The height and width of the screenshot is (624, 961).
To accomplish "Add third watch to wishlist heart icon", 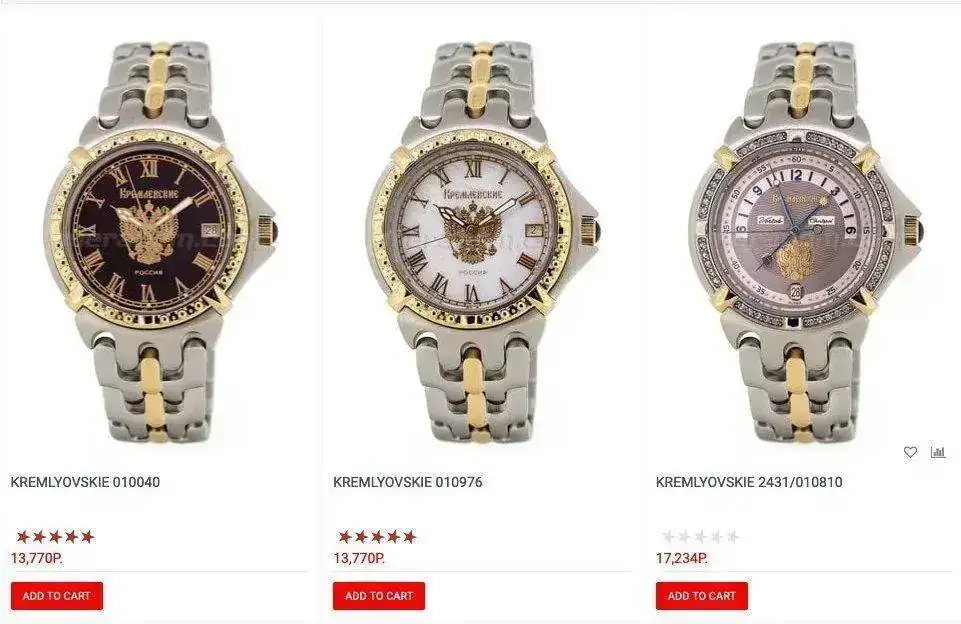I will point(910,452).
